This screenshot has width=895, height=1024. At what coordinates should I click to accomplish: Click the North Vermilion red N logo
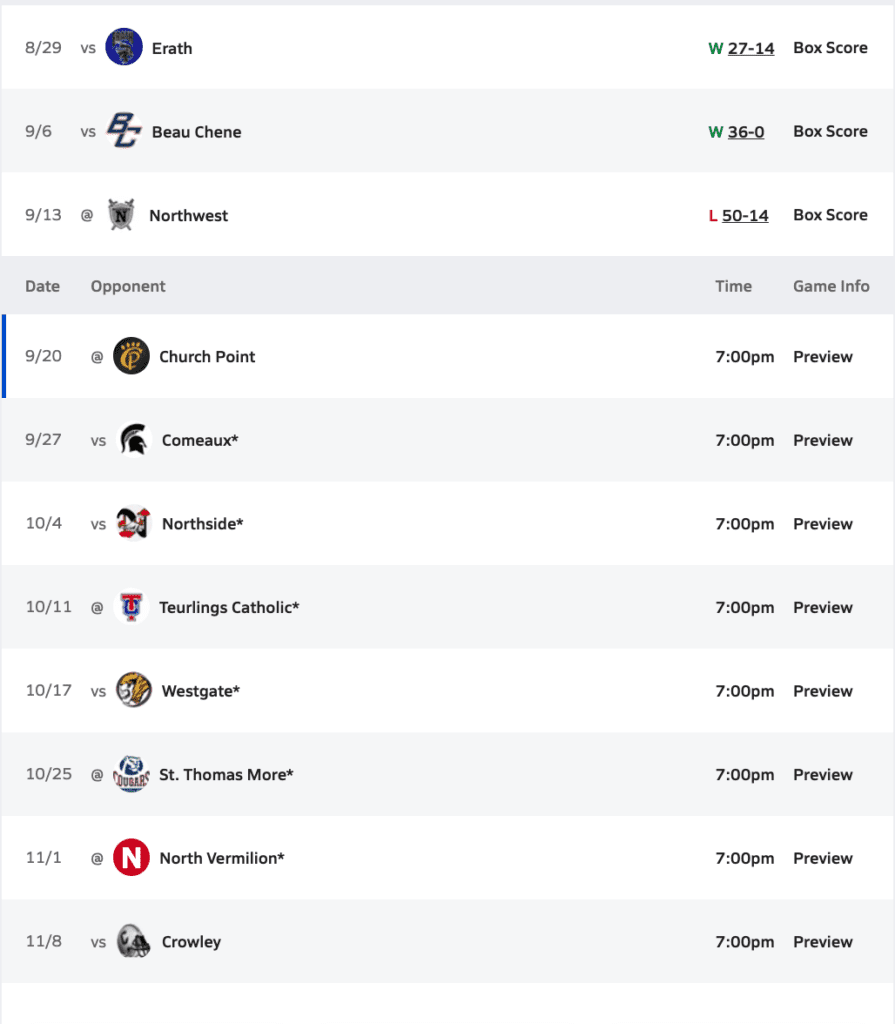click(x=131, y=858)
